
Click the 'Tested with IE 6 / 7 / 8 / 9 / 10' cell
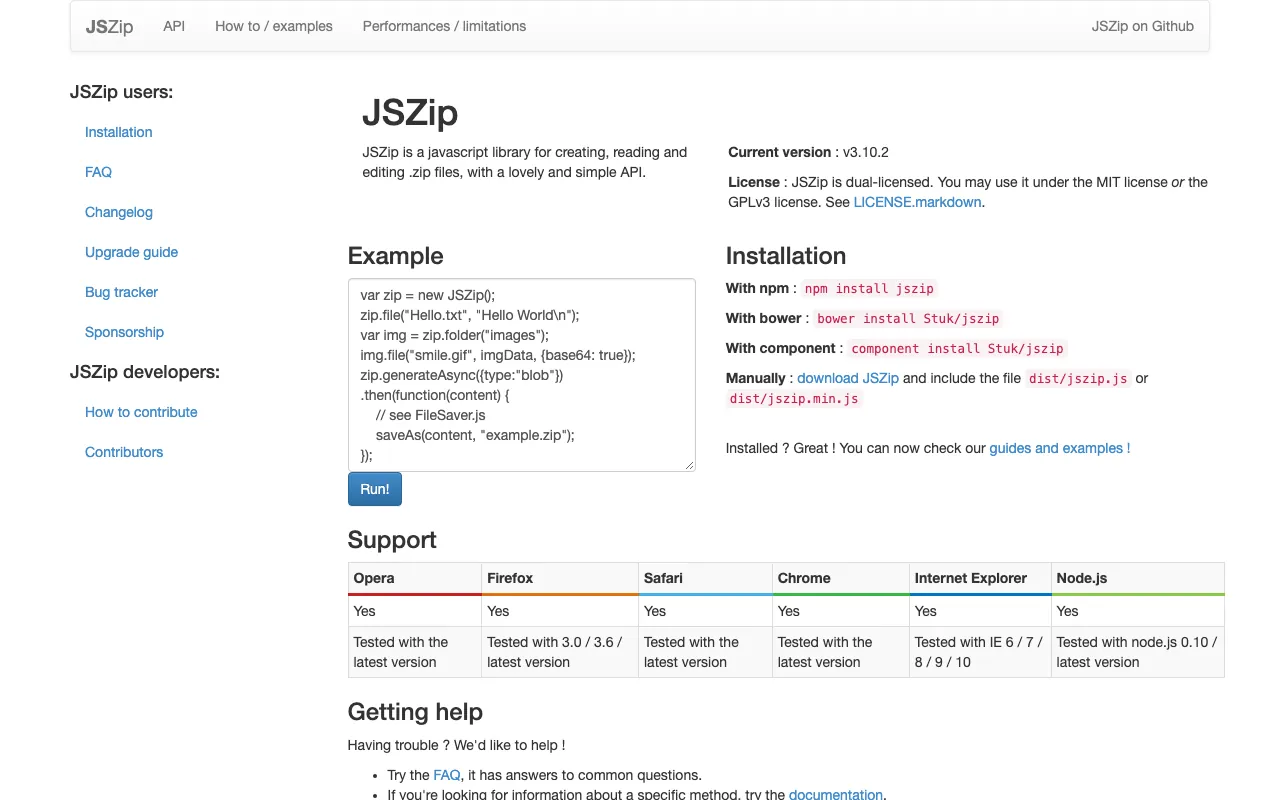tap(981, 652)
